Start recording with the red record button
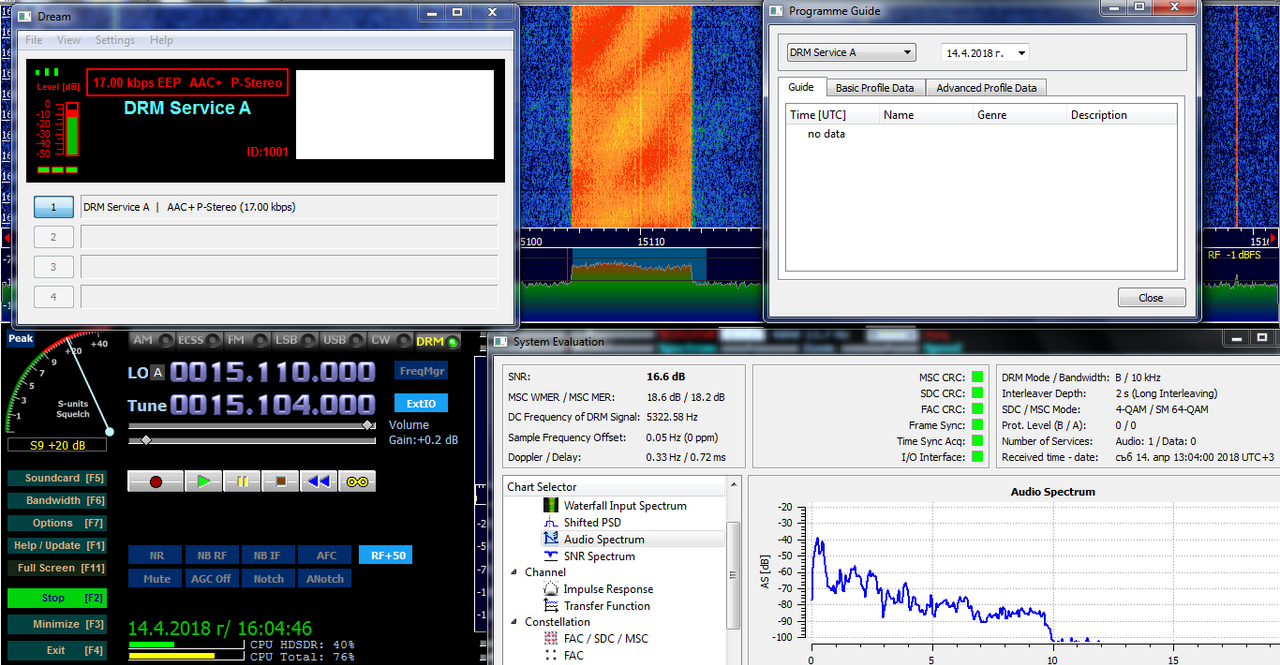 click(x=155, y=481)
